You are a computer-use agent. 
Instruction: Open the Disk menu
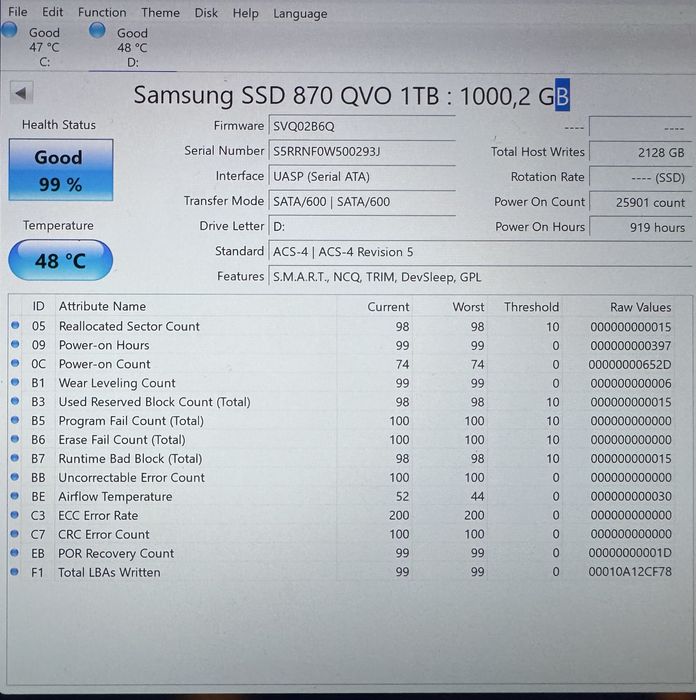(206, 12)
